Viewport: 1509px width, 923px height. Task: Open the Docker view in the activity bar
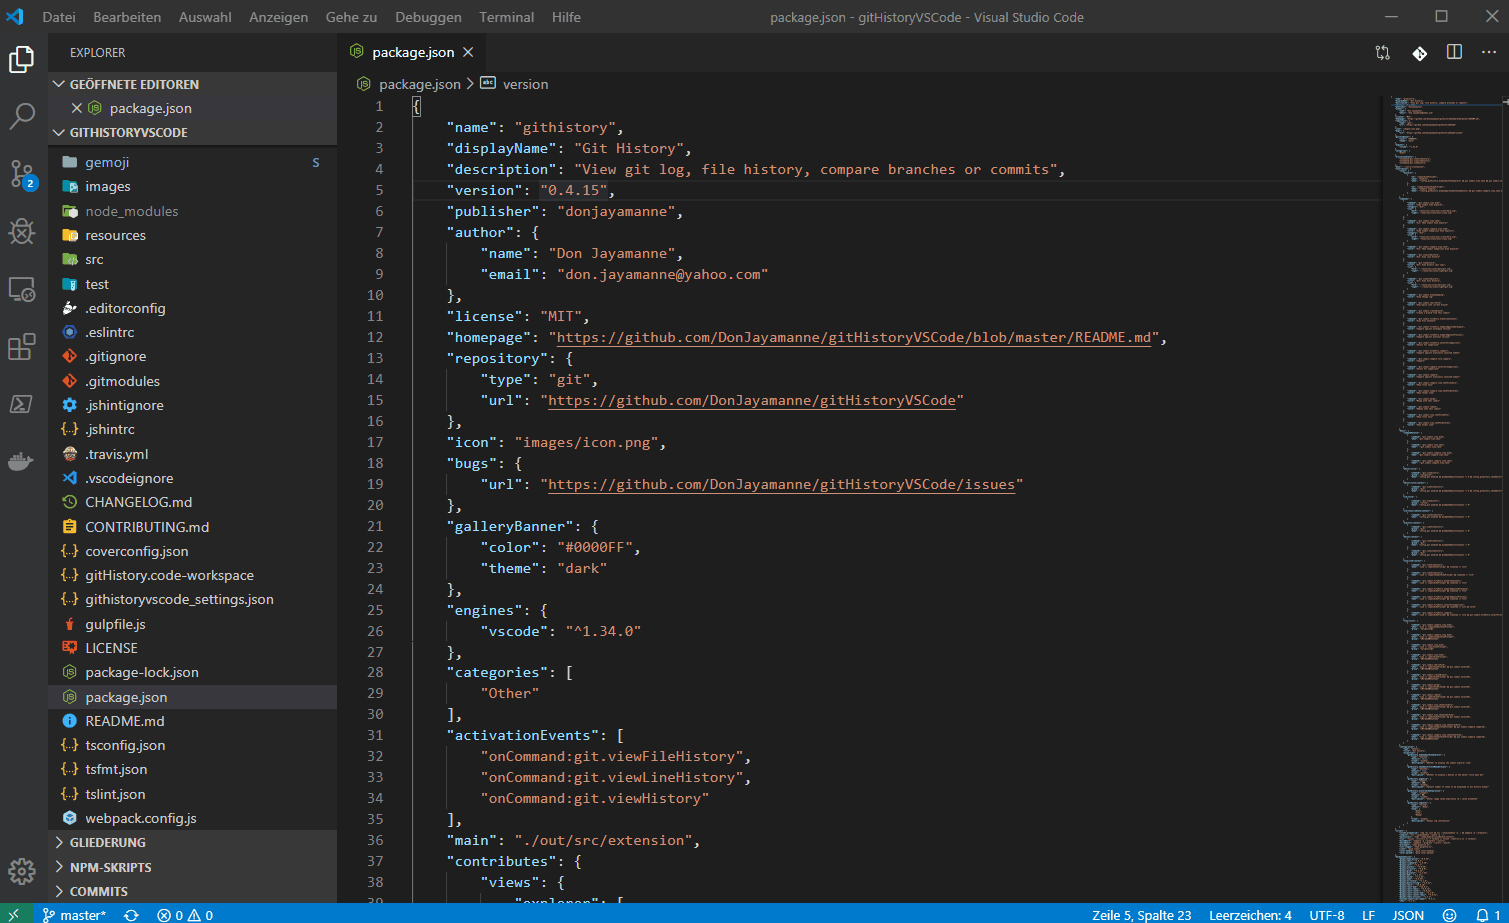click(21, 461)
